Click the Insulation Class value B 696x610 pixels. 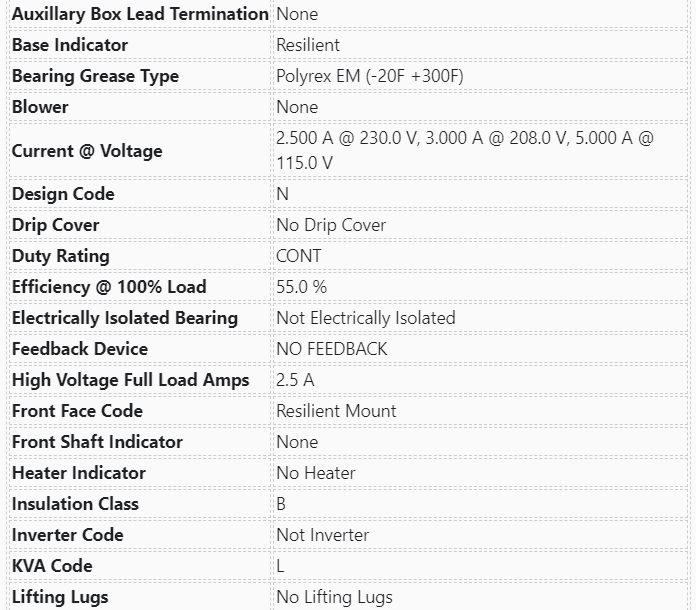[x=281, y=504]
